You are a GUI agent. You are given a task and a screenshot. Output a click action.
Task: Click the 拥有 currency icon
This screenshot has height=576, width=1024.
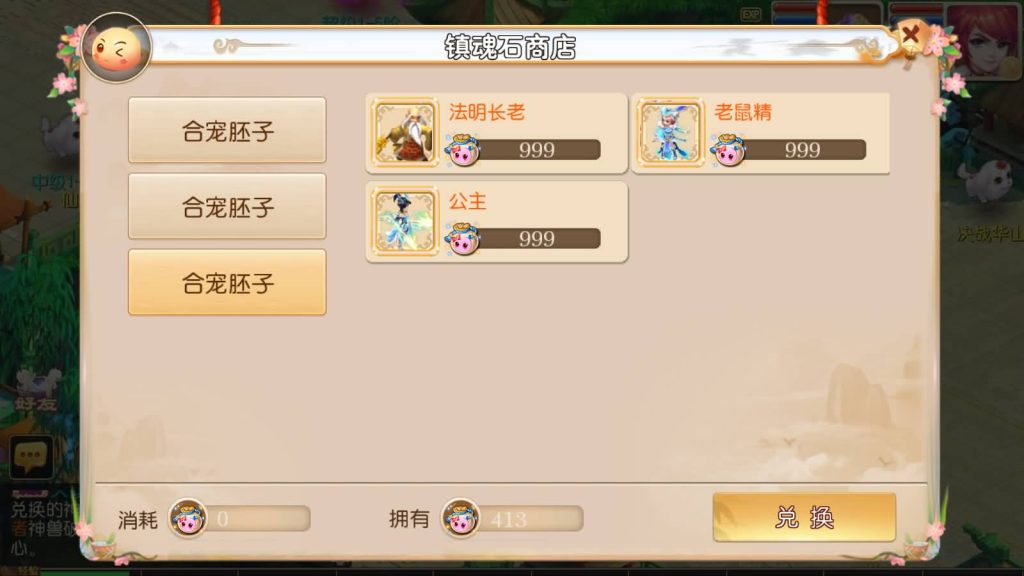point(460,519)
